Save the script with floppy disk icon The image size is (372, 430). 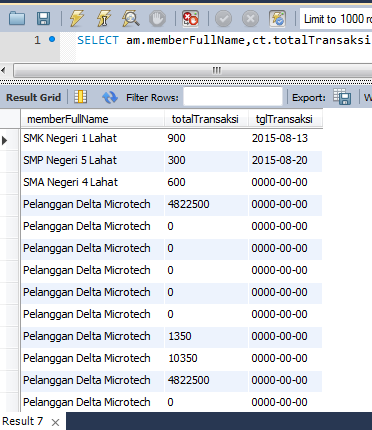(43, 19)
